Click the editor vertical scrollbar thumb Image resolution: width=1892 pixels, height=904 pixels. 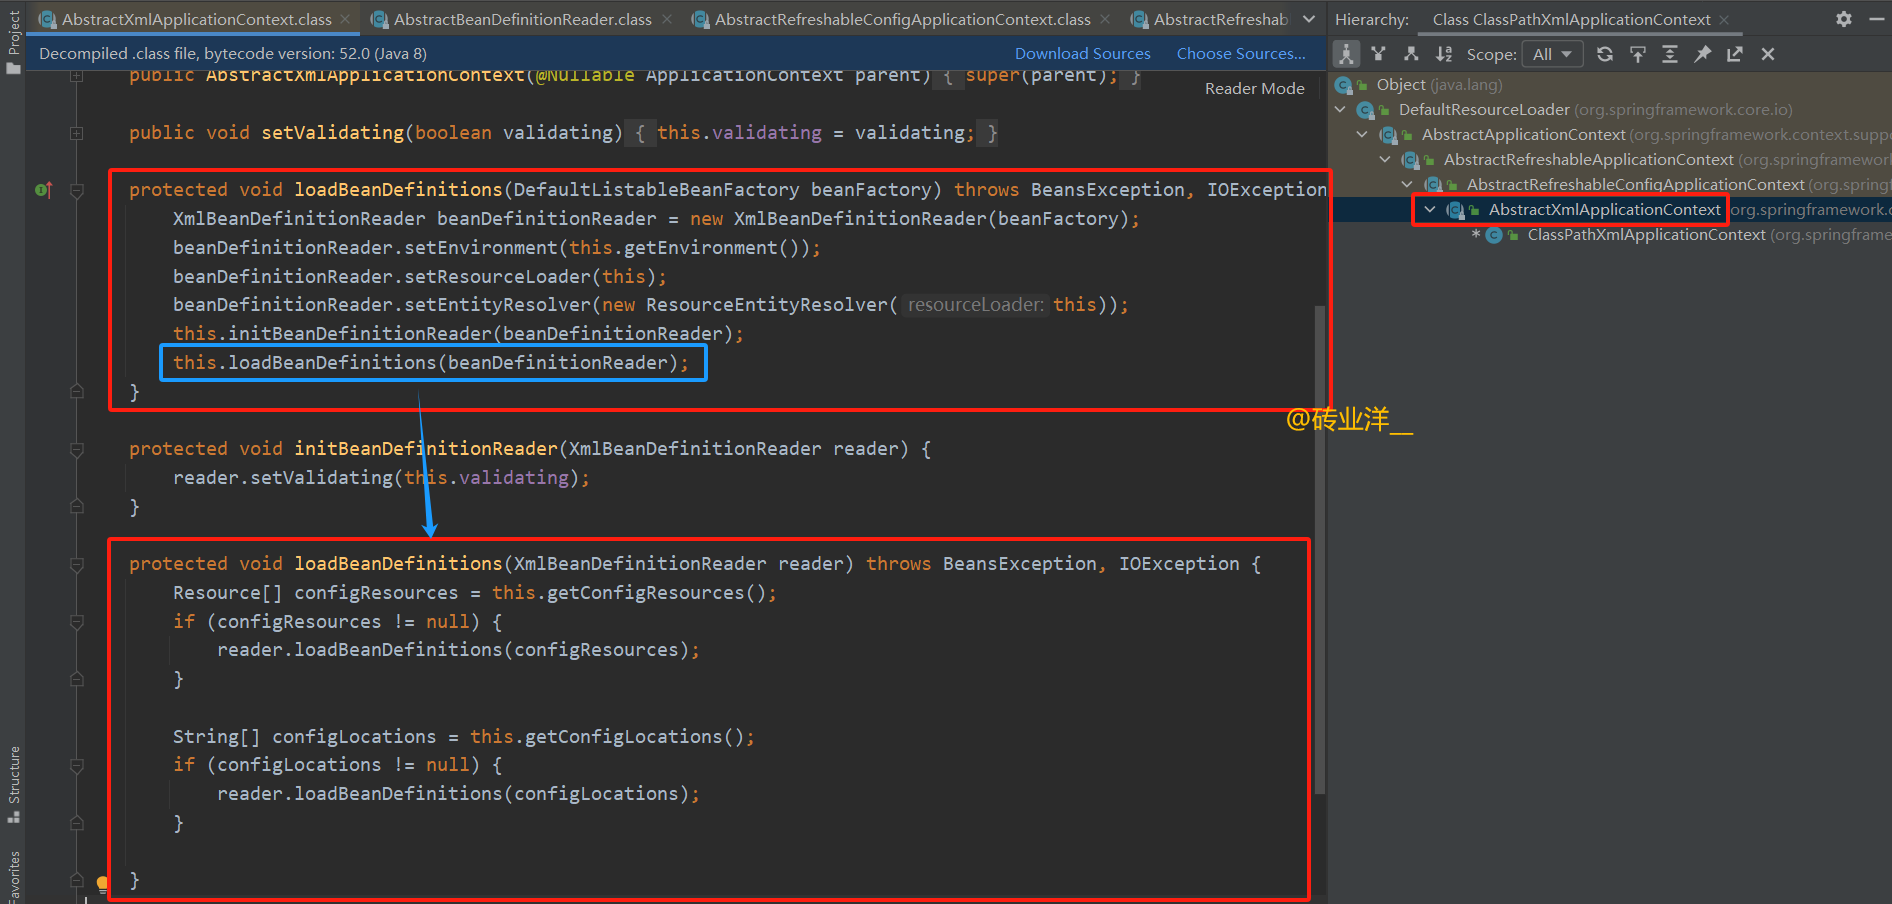click(1320, 550)
